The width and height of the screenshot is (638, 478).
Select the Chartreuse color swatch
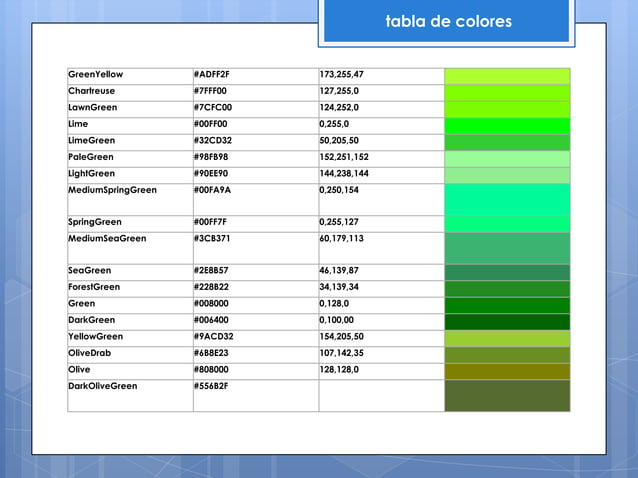coord(507,92)
